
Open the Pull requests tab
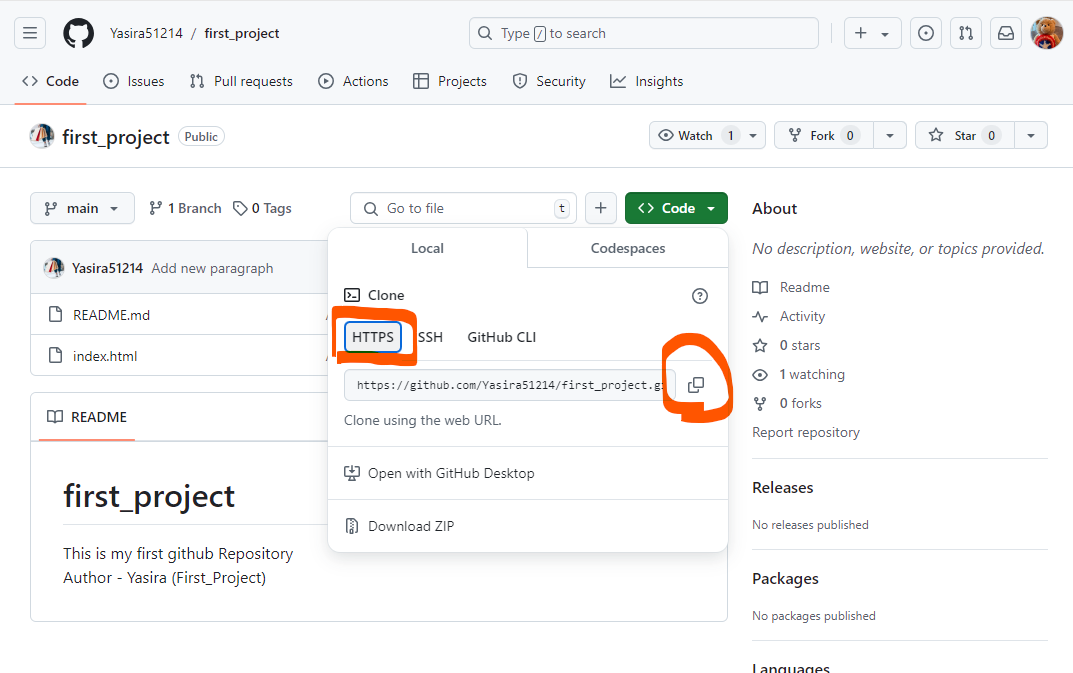(241, 81)
